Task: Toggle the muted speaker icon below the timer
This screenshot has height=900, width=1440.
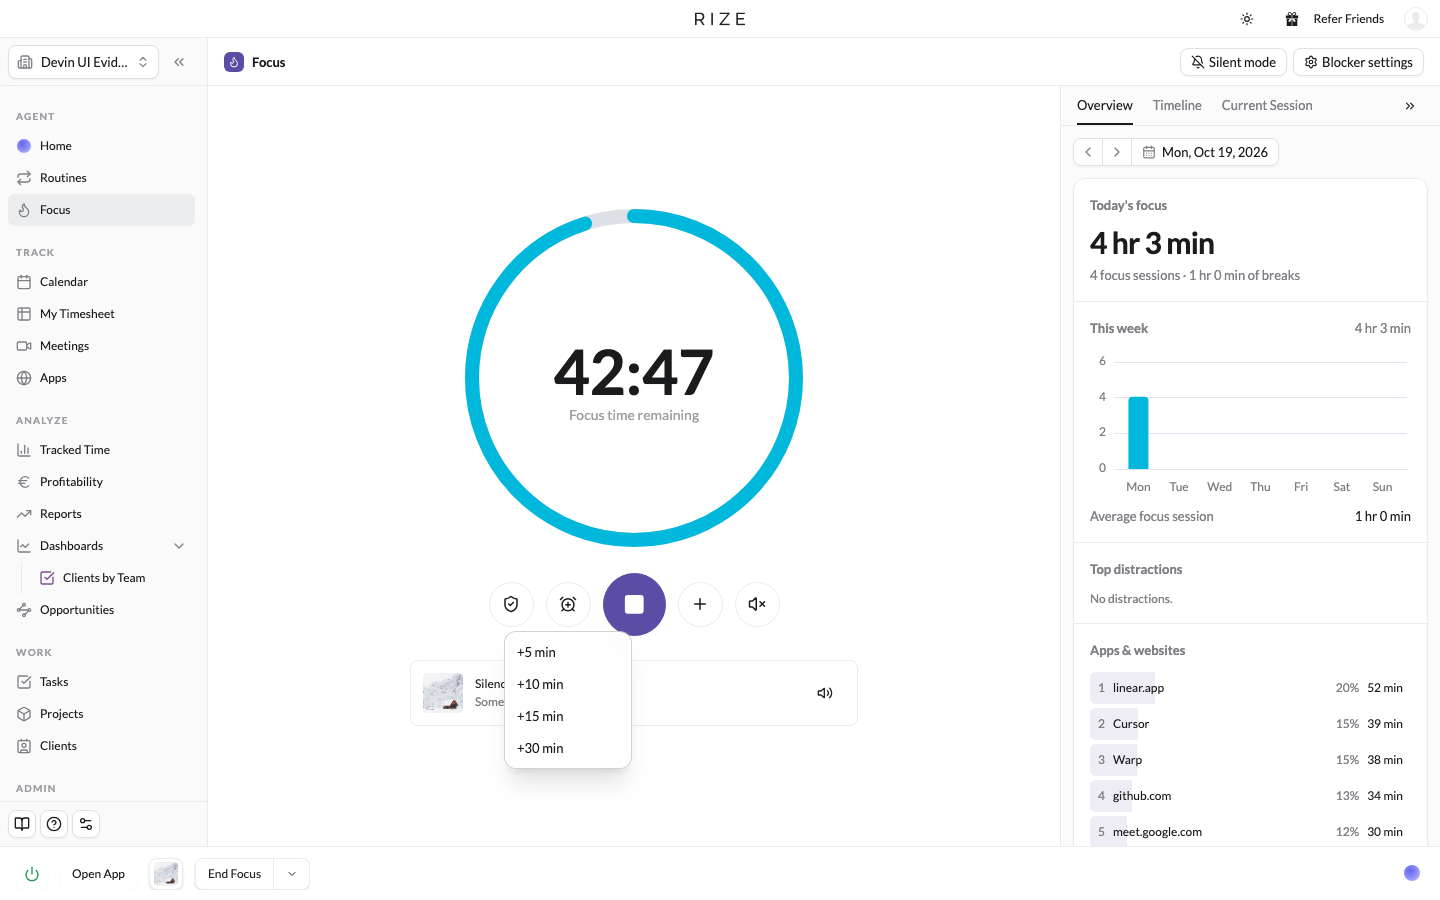Action: point(757,604)
